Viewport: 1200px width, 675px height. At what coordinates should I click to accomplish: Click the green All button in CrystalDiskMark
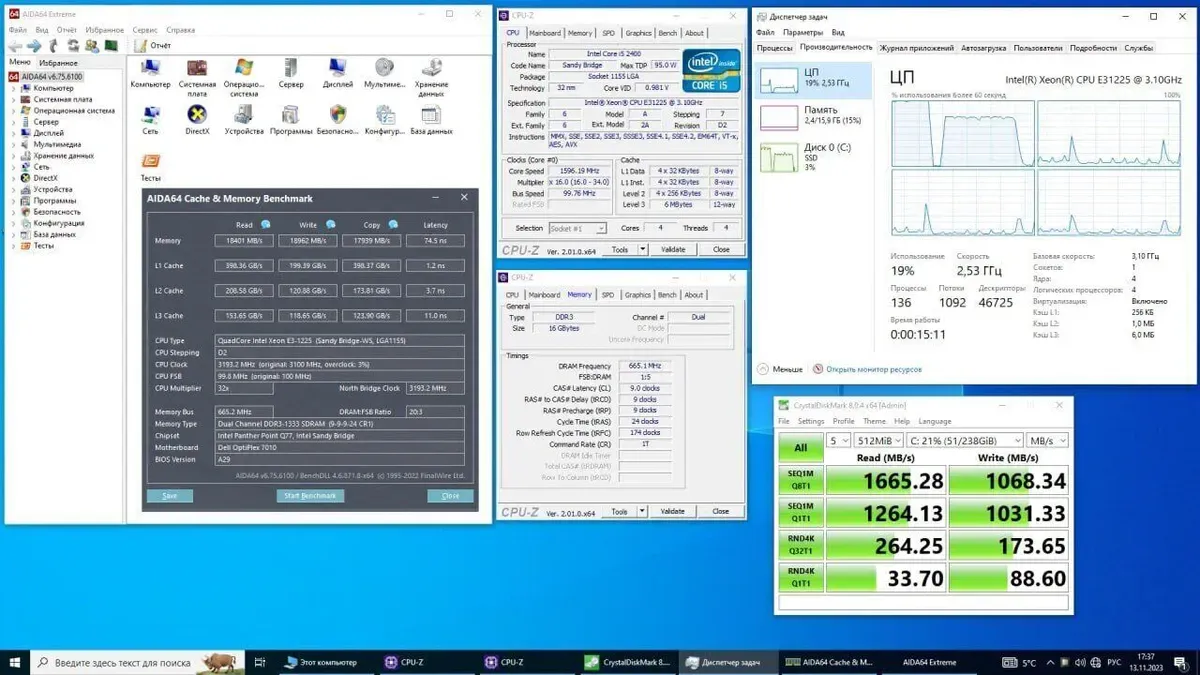801,448
